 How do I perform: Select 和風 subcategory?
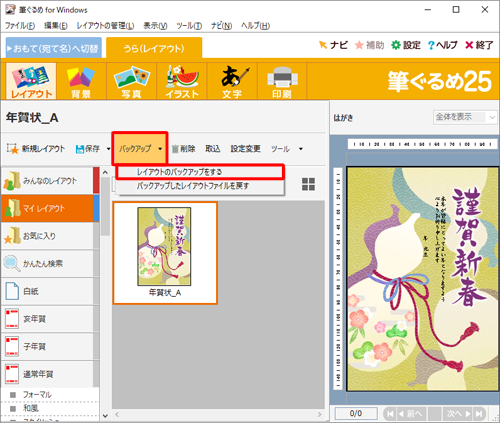[50, 408]
